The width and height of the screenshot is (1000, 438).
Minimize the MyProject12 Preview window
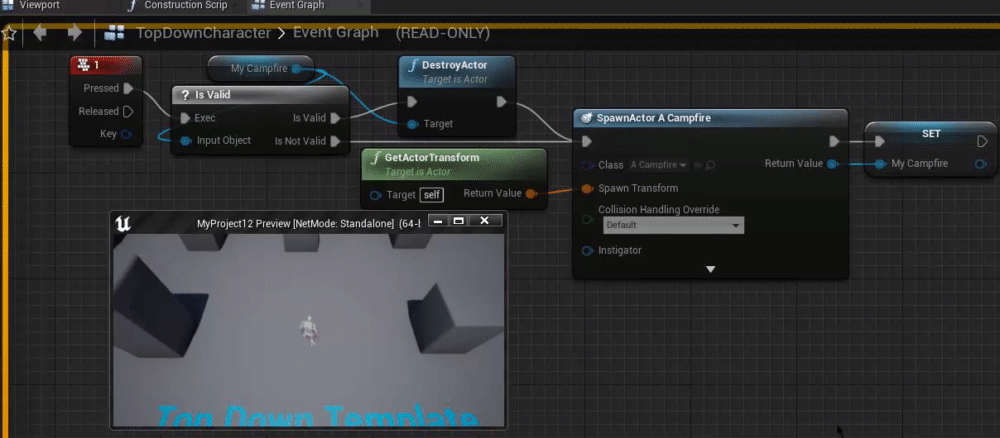tap(437, 221)
